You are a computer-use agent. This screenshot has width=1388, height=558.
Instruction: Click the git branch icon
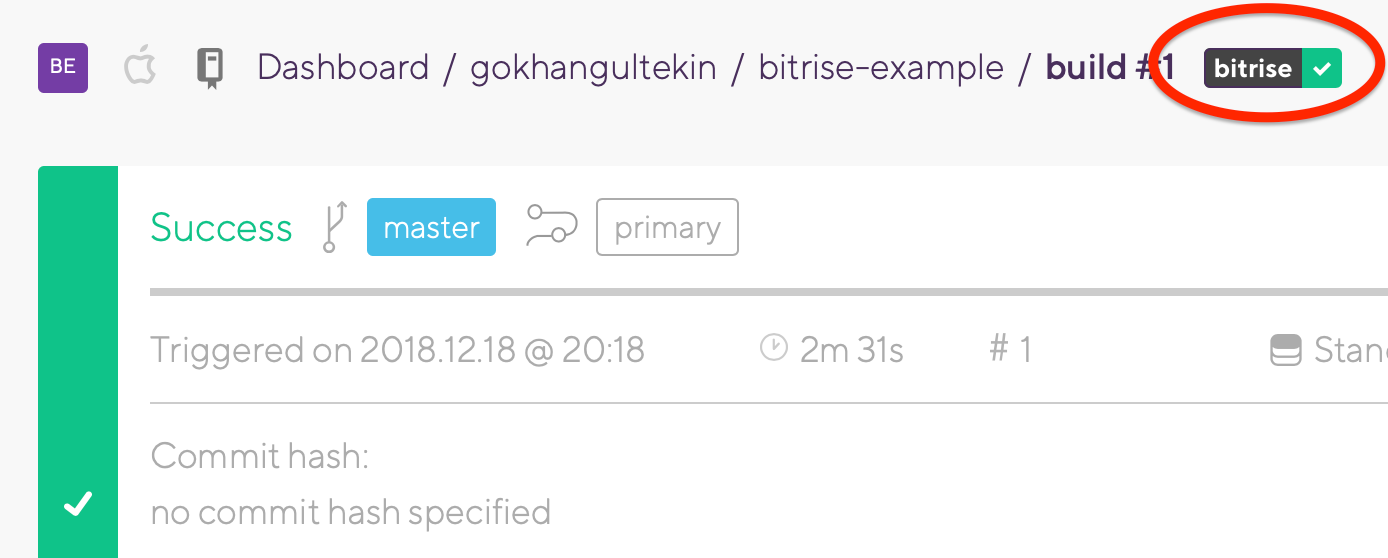[335, 227]
